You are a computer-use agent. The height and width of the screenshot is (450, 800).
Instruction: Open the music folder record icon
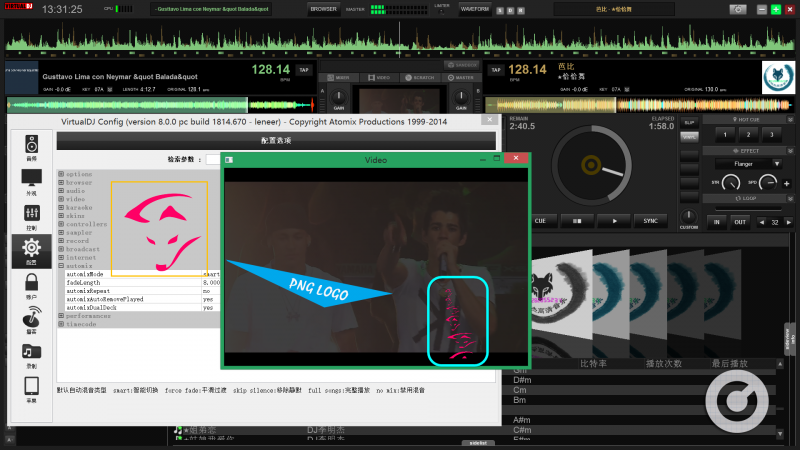(x=31, y=353)
